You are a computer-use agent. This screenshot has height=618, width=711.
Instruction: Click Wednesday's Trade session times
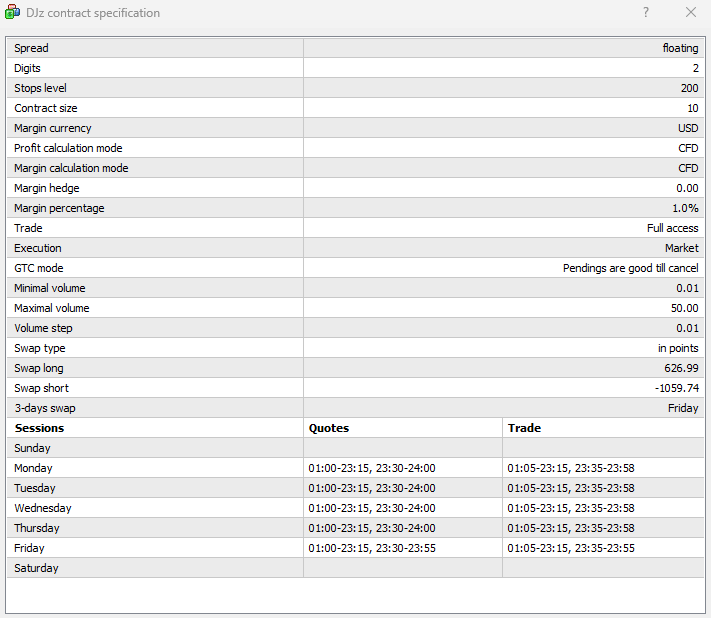(571, 508)
